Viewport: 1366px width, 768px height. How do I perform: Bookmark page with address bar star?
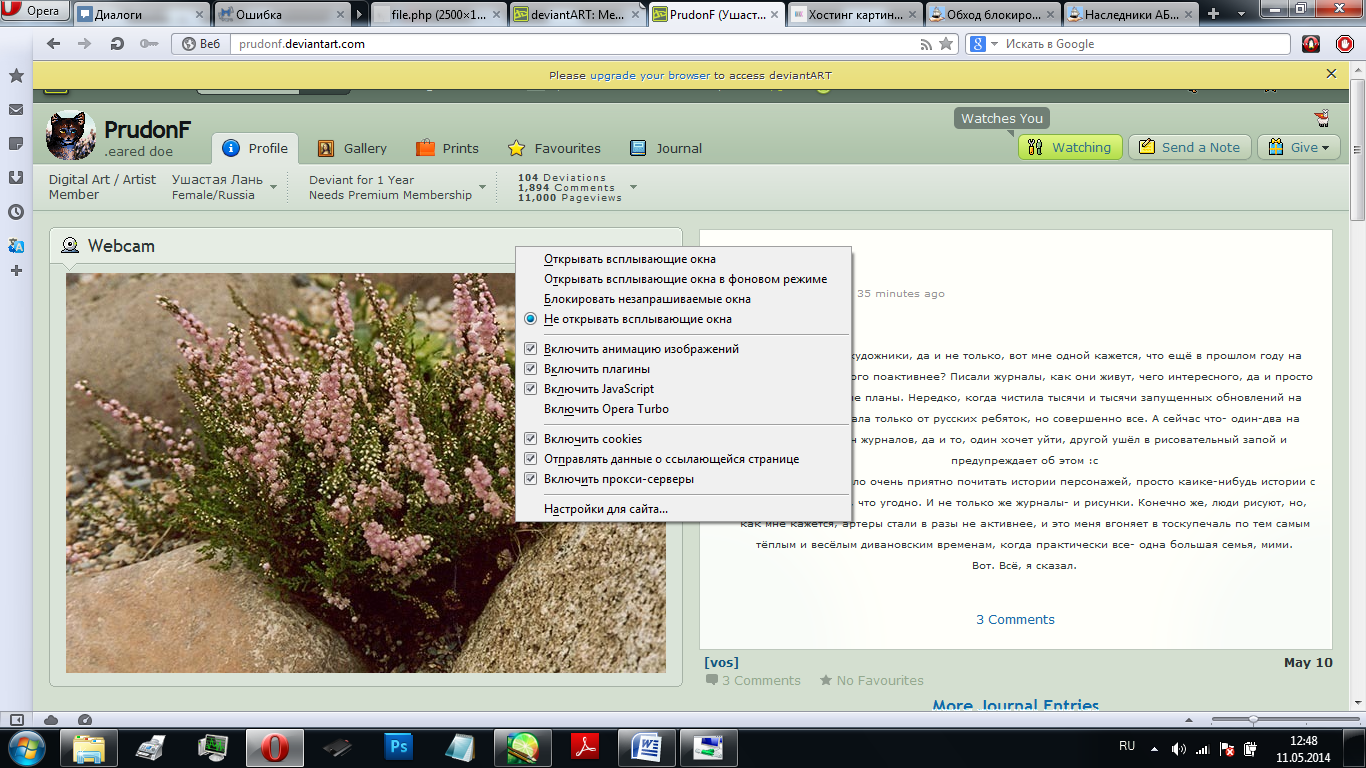[x=946, y=44]
